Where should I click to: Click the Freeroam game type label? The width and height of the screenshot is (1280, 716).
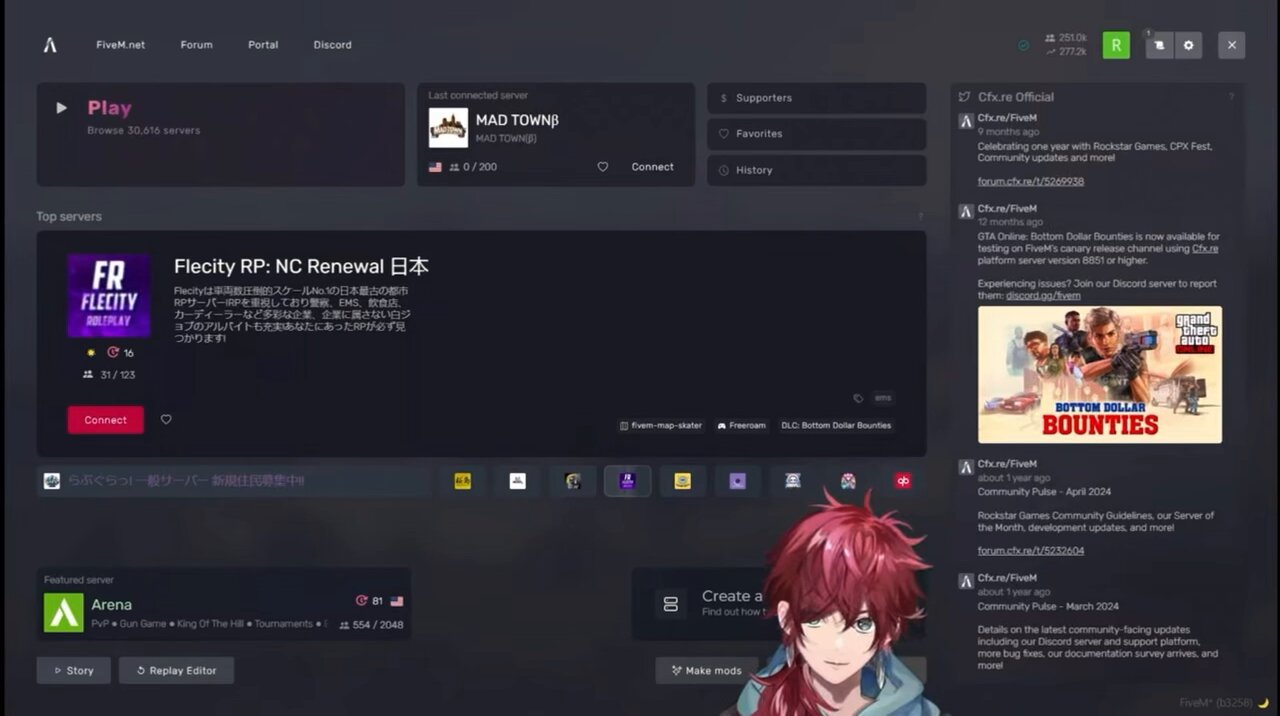tap(741, 425)
